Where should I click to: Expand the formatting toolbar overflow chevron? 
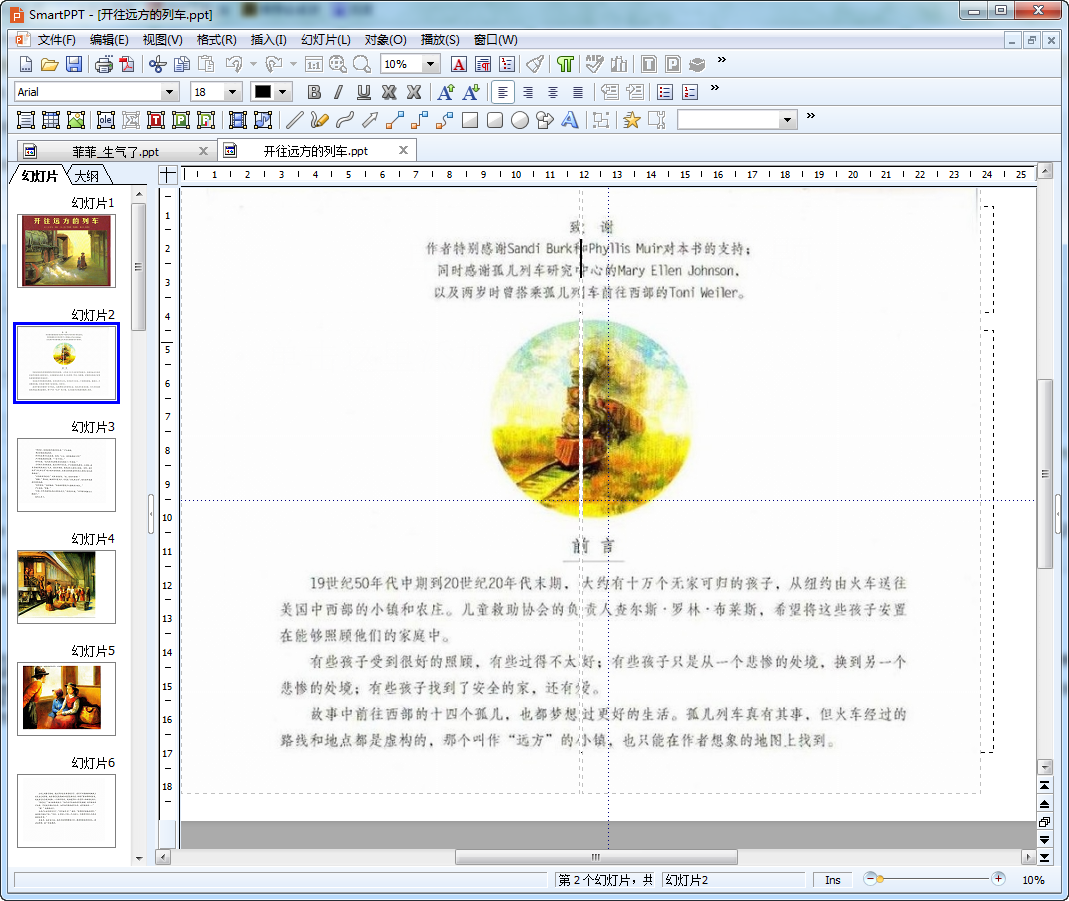(x=714, y=88)
